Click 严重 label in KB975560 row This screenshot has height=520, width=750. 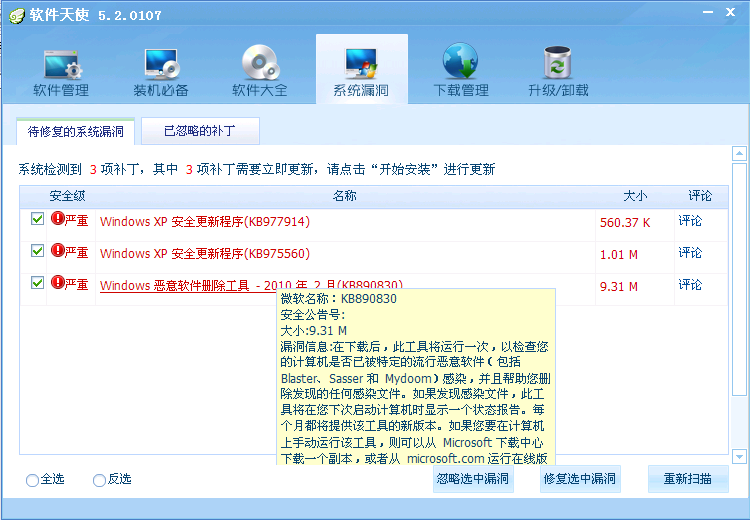tap(77, 253)
